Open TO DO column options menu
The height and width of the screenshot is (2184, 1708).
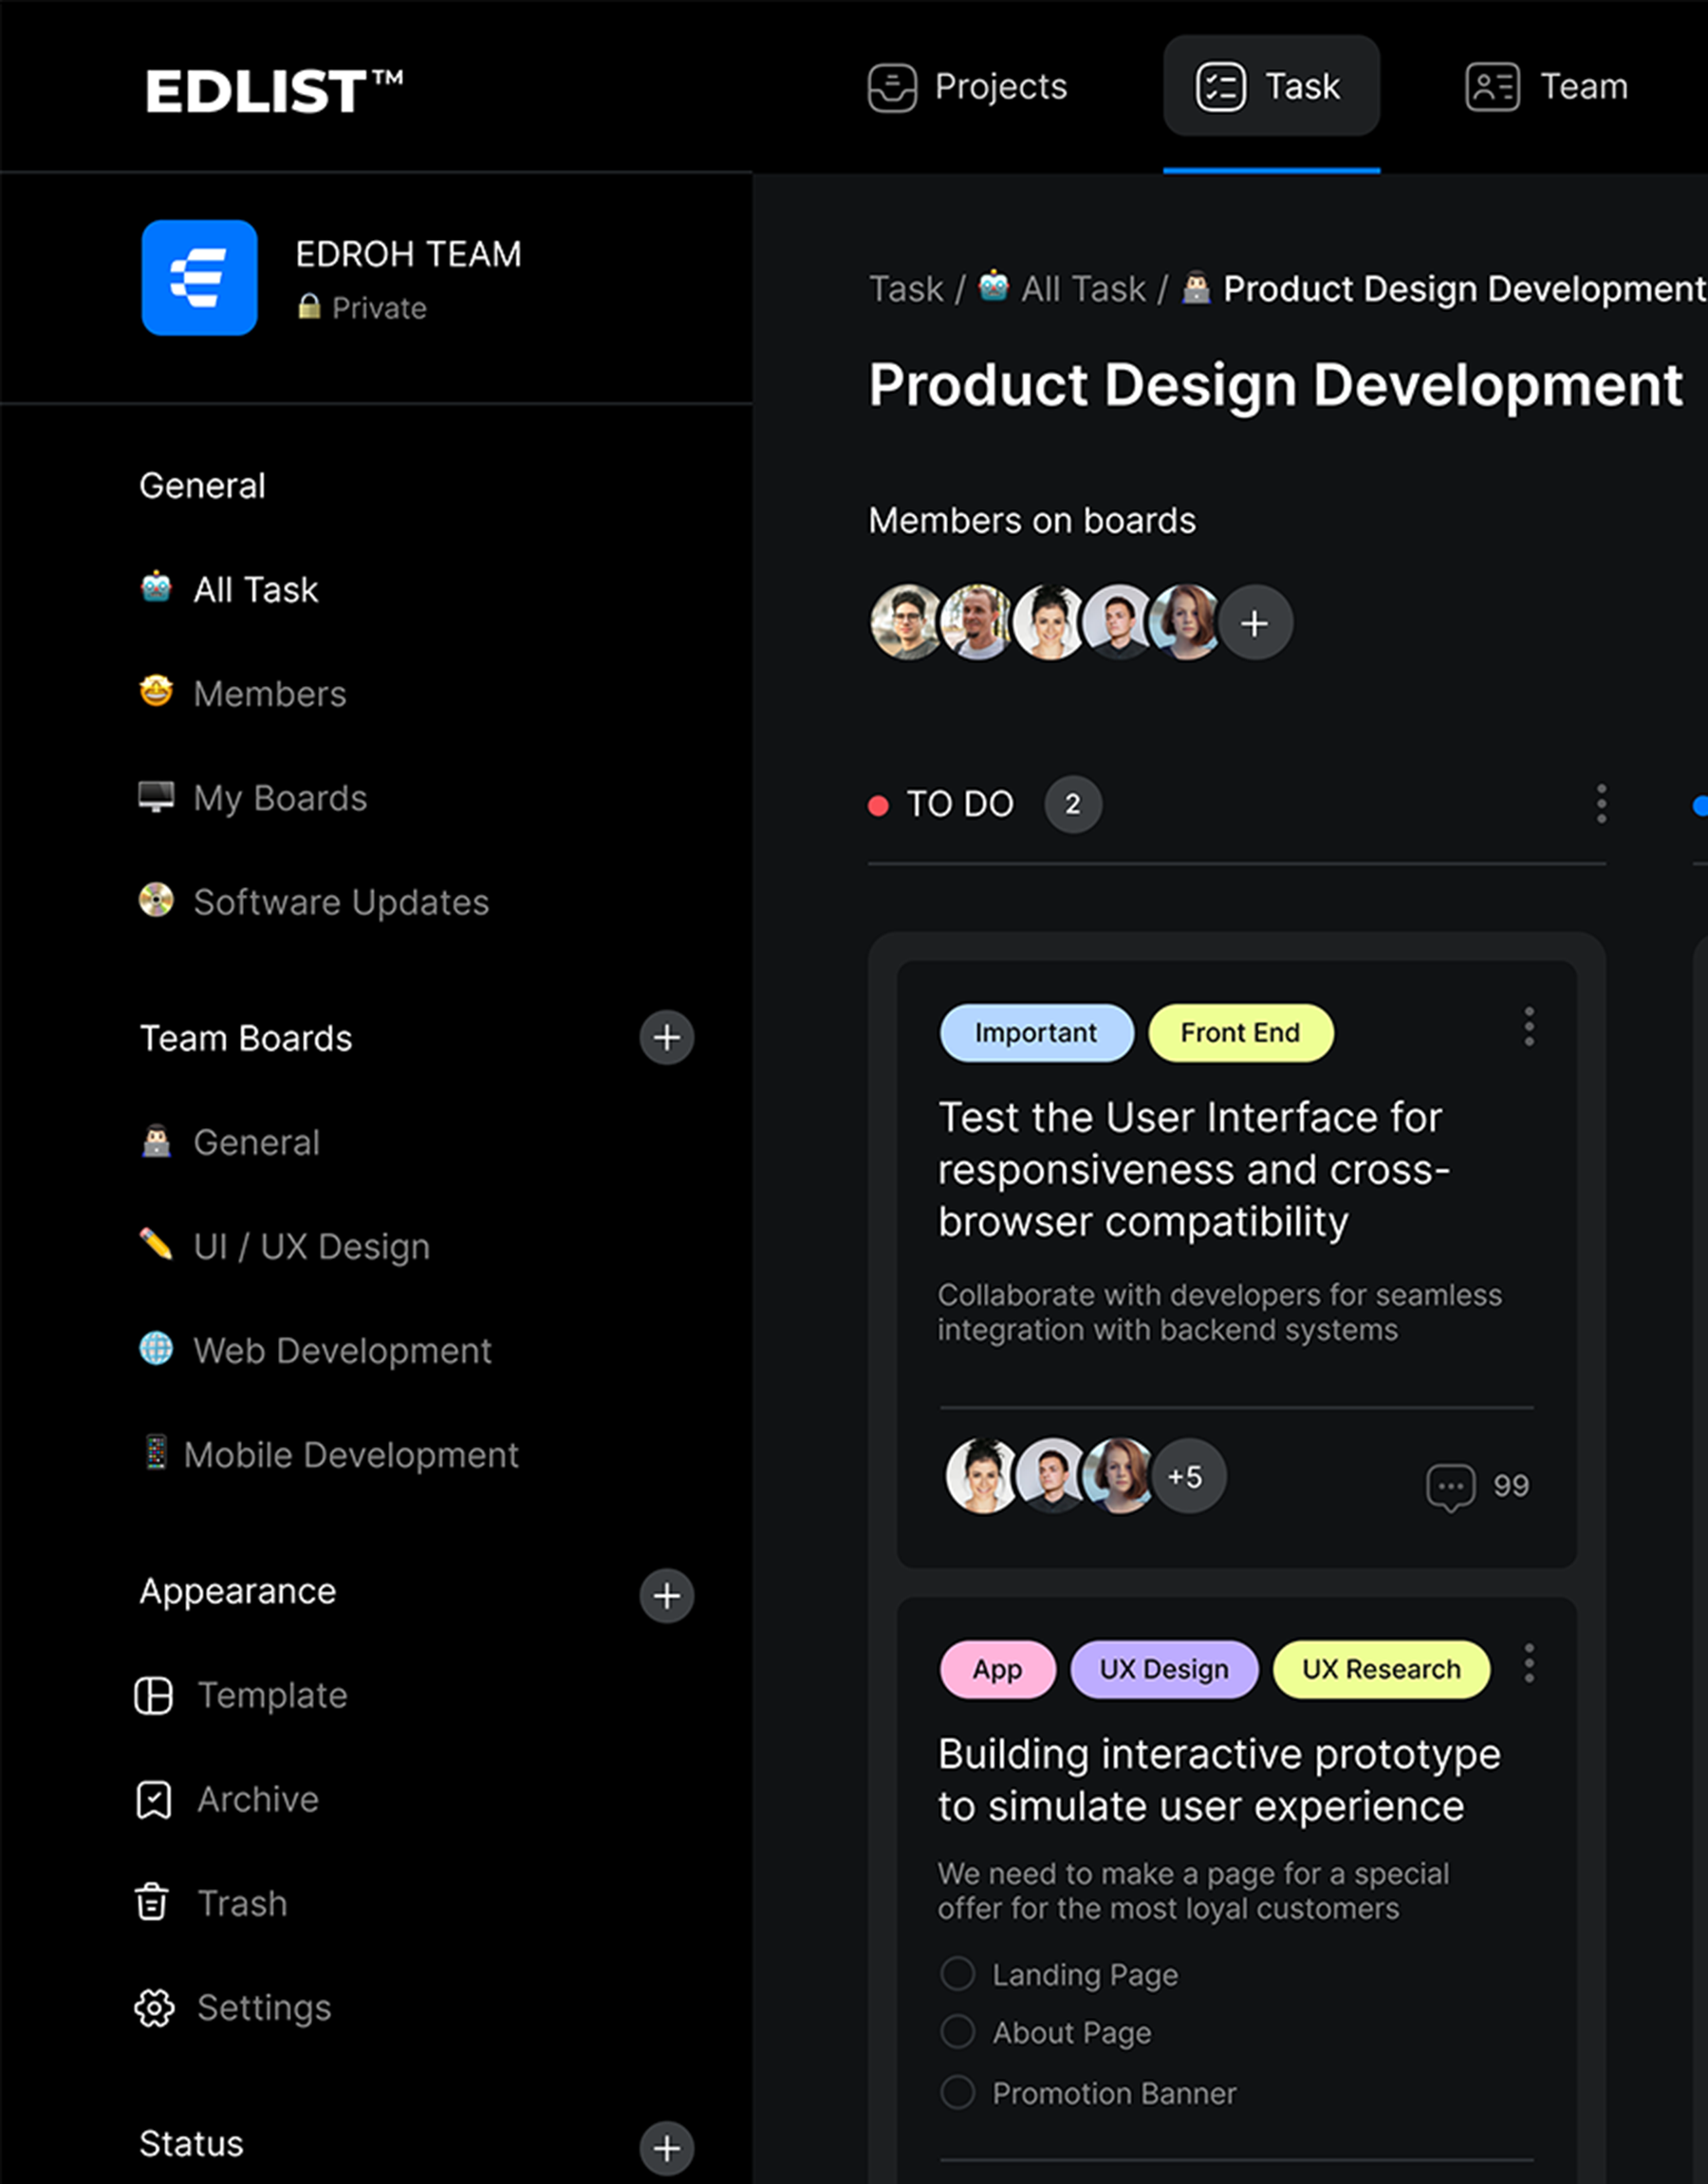pos(1601,803)
